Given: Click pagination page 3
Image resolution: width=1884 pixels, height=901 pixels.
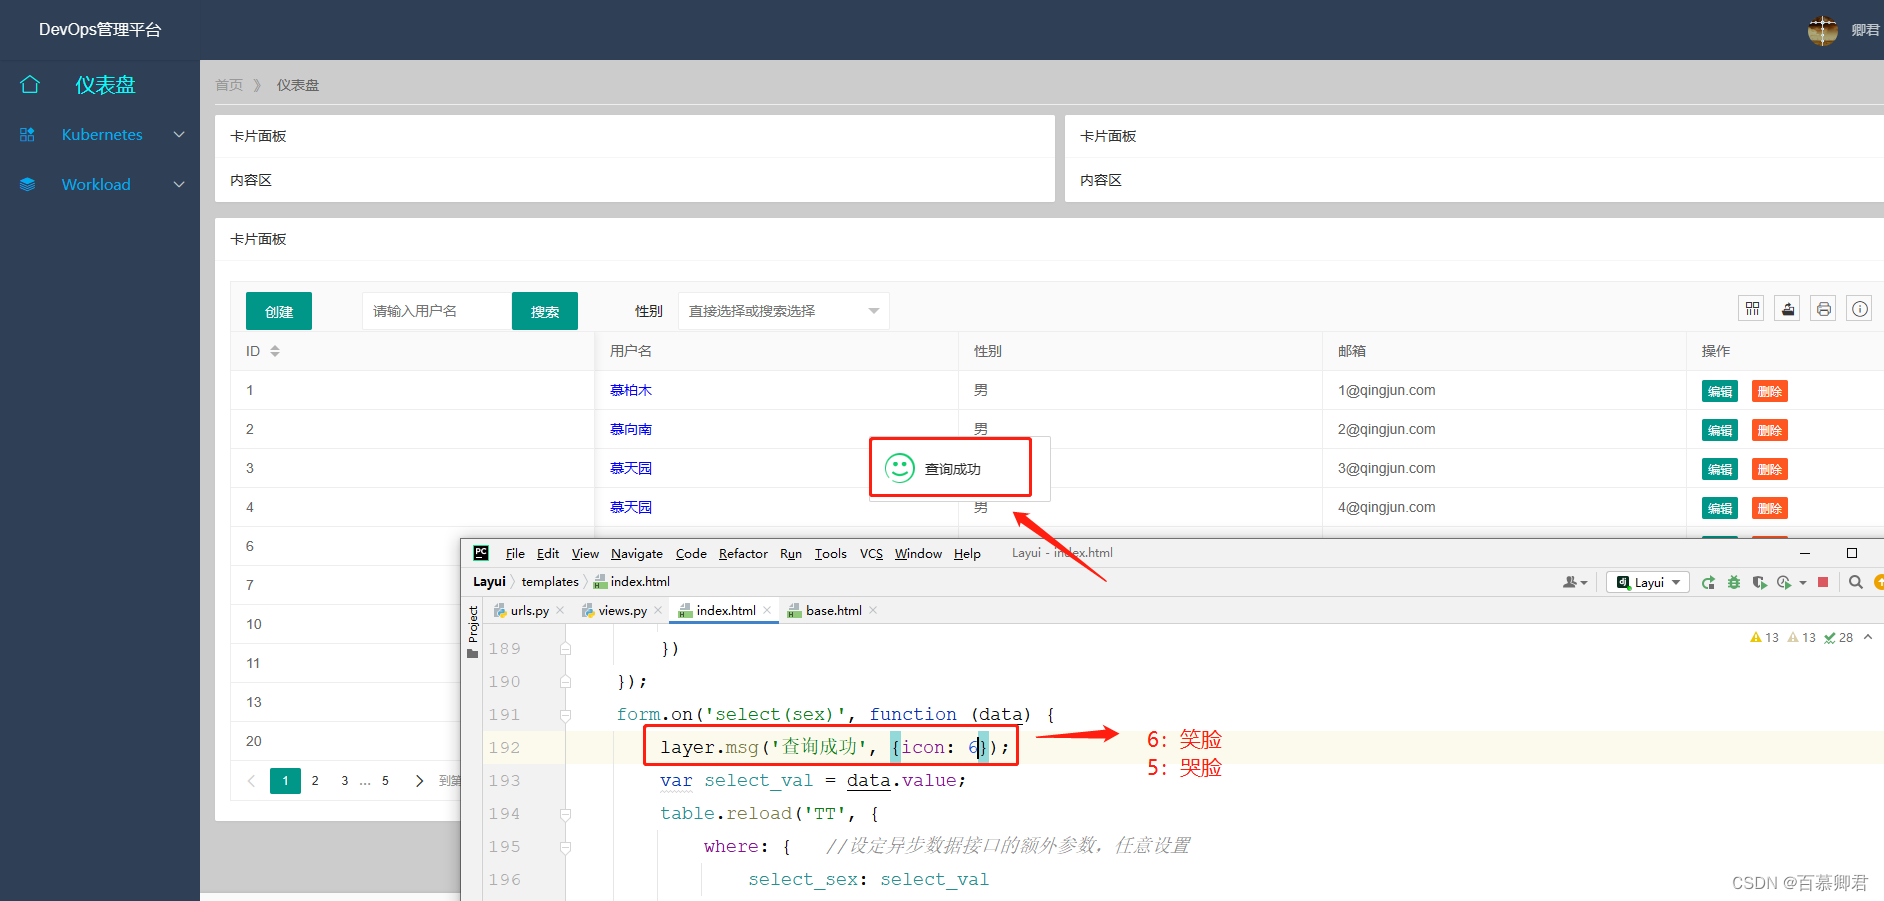Looking at the screenshot, I should coord(345,781).
